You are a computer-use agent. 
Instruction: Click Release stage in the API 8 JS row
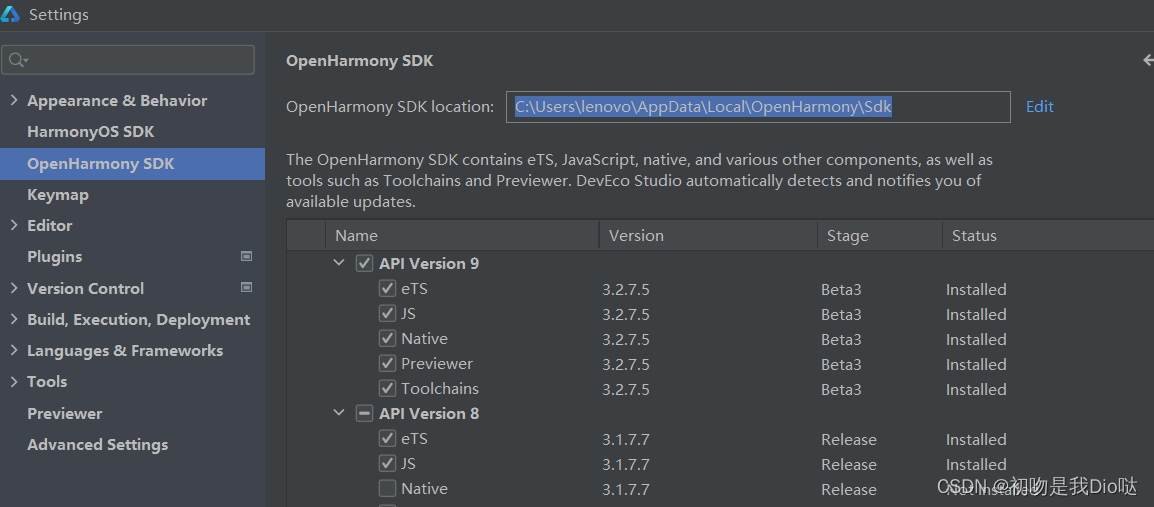coord(849,464)
